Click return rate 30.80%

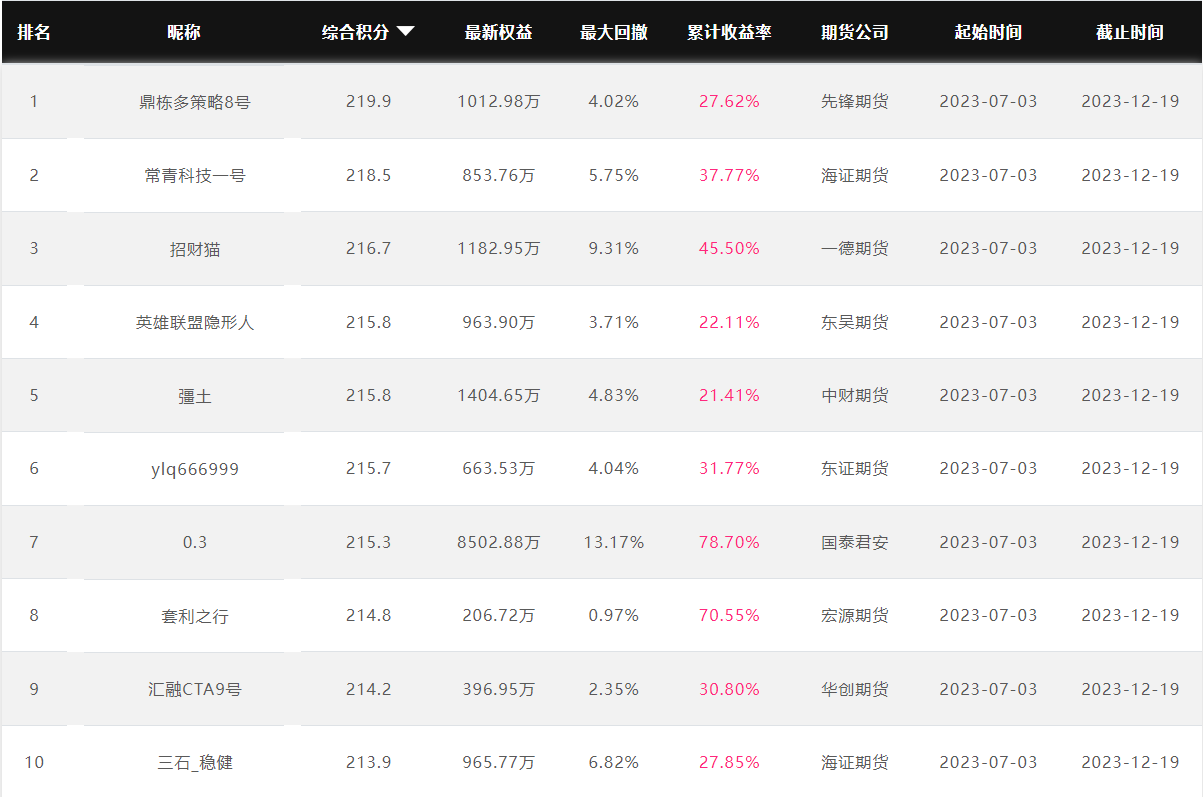pyautogui.click(x=729, y=689)
